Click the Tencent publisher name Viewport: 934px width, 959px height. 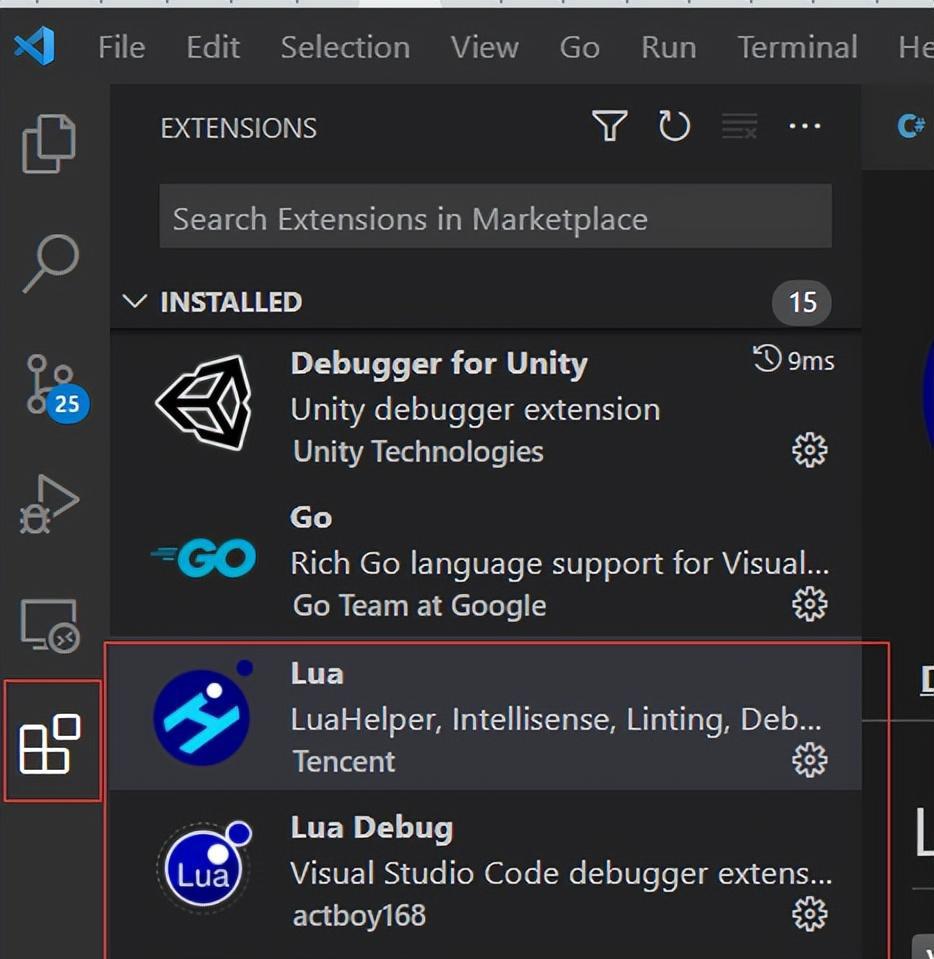(344, 761)
